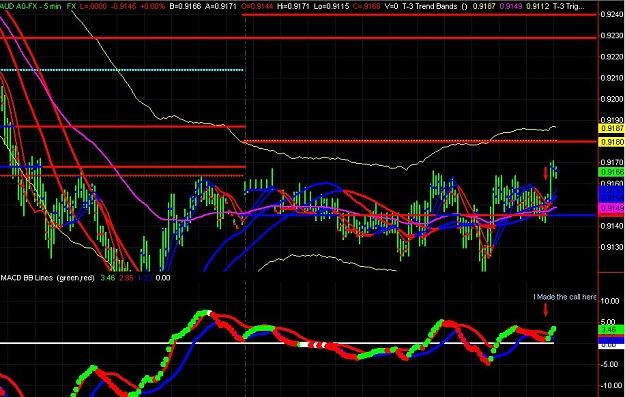Click the 0.9140 price axis label
The image size is (625, 397).
(611, 226)
